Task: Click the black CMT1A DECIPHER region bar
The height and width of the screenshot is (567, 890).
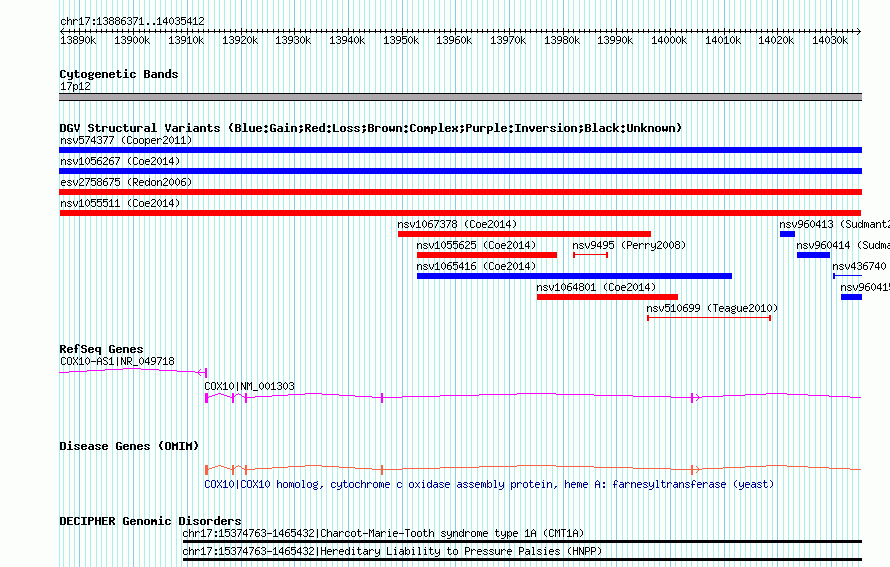Action: point(522,542)
